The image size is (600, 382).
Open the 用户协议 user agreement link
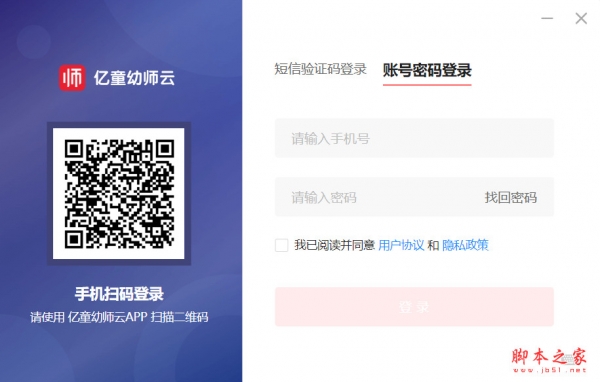click(x=401, y=245)
